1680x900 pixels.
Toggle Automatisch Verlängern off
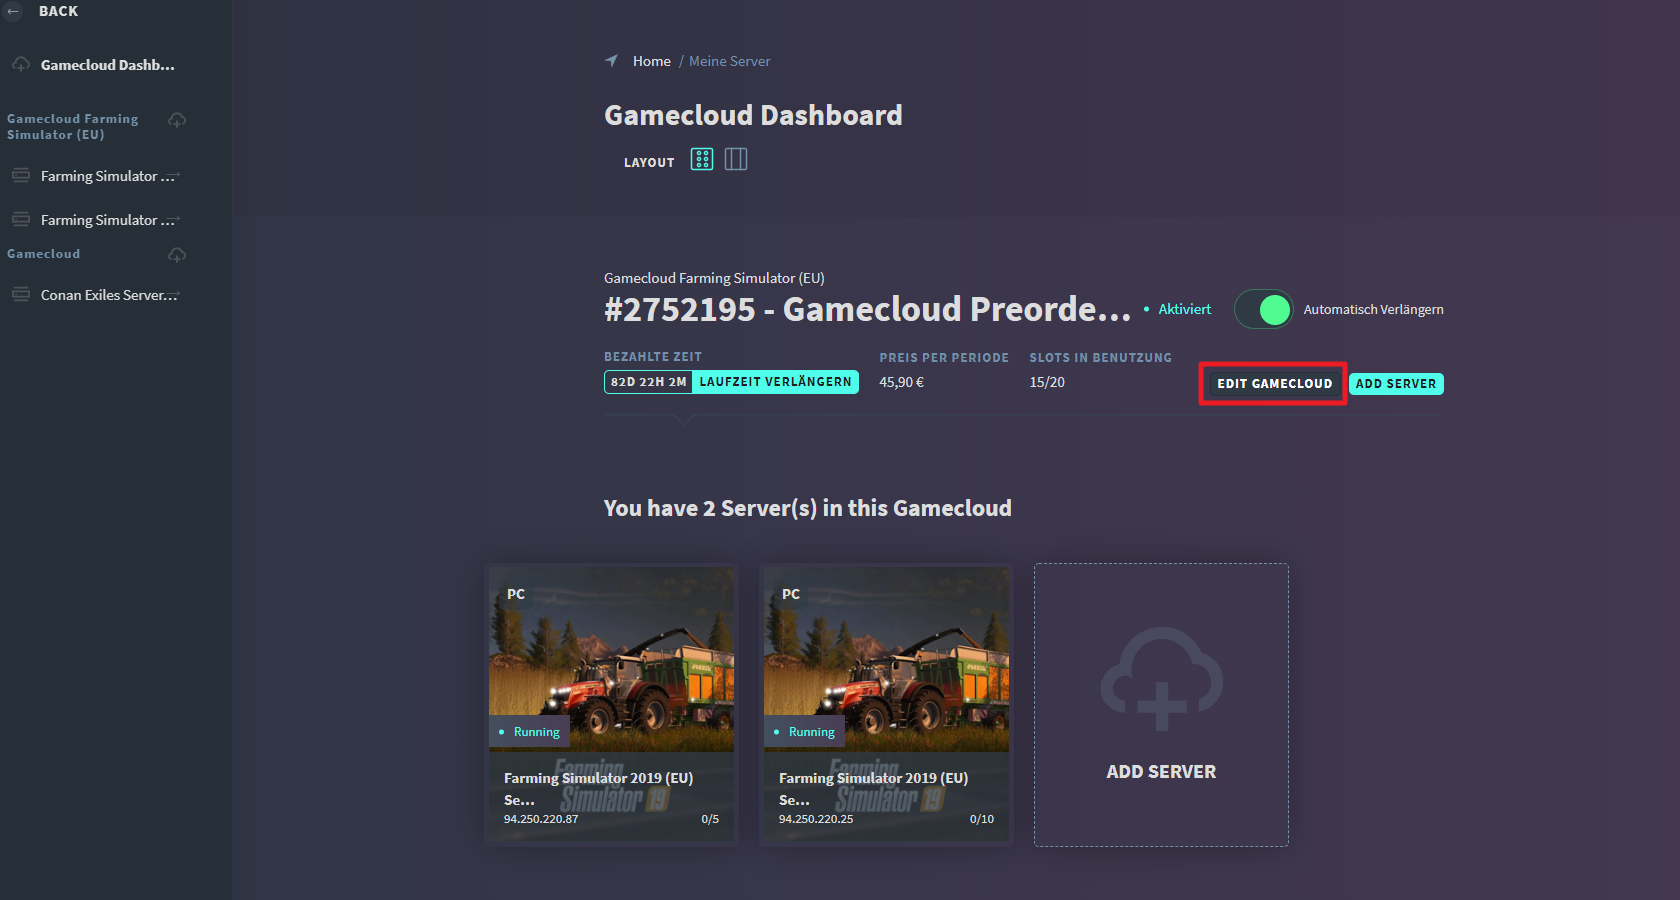pyautogui.click(x=1263, y=309)
